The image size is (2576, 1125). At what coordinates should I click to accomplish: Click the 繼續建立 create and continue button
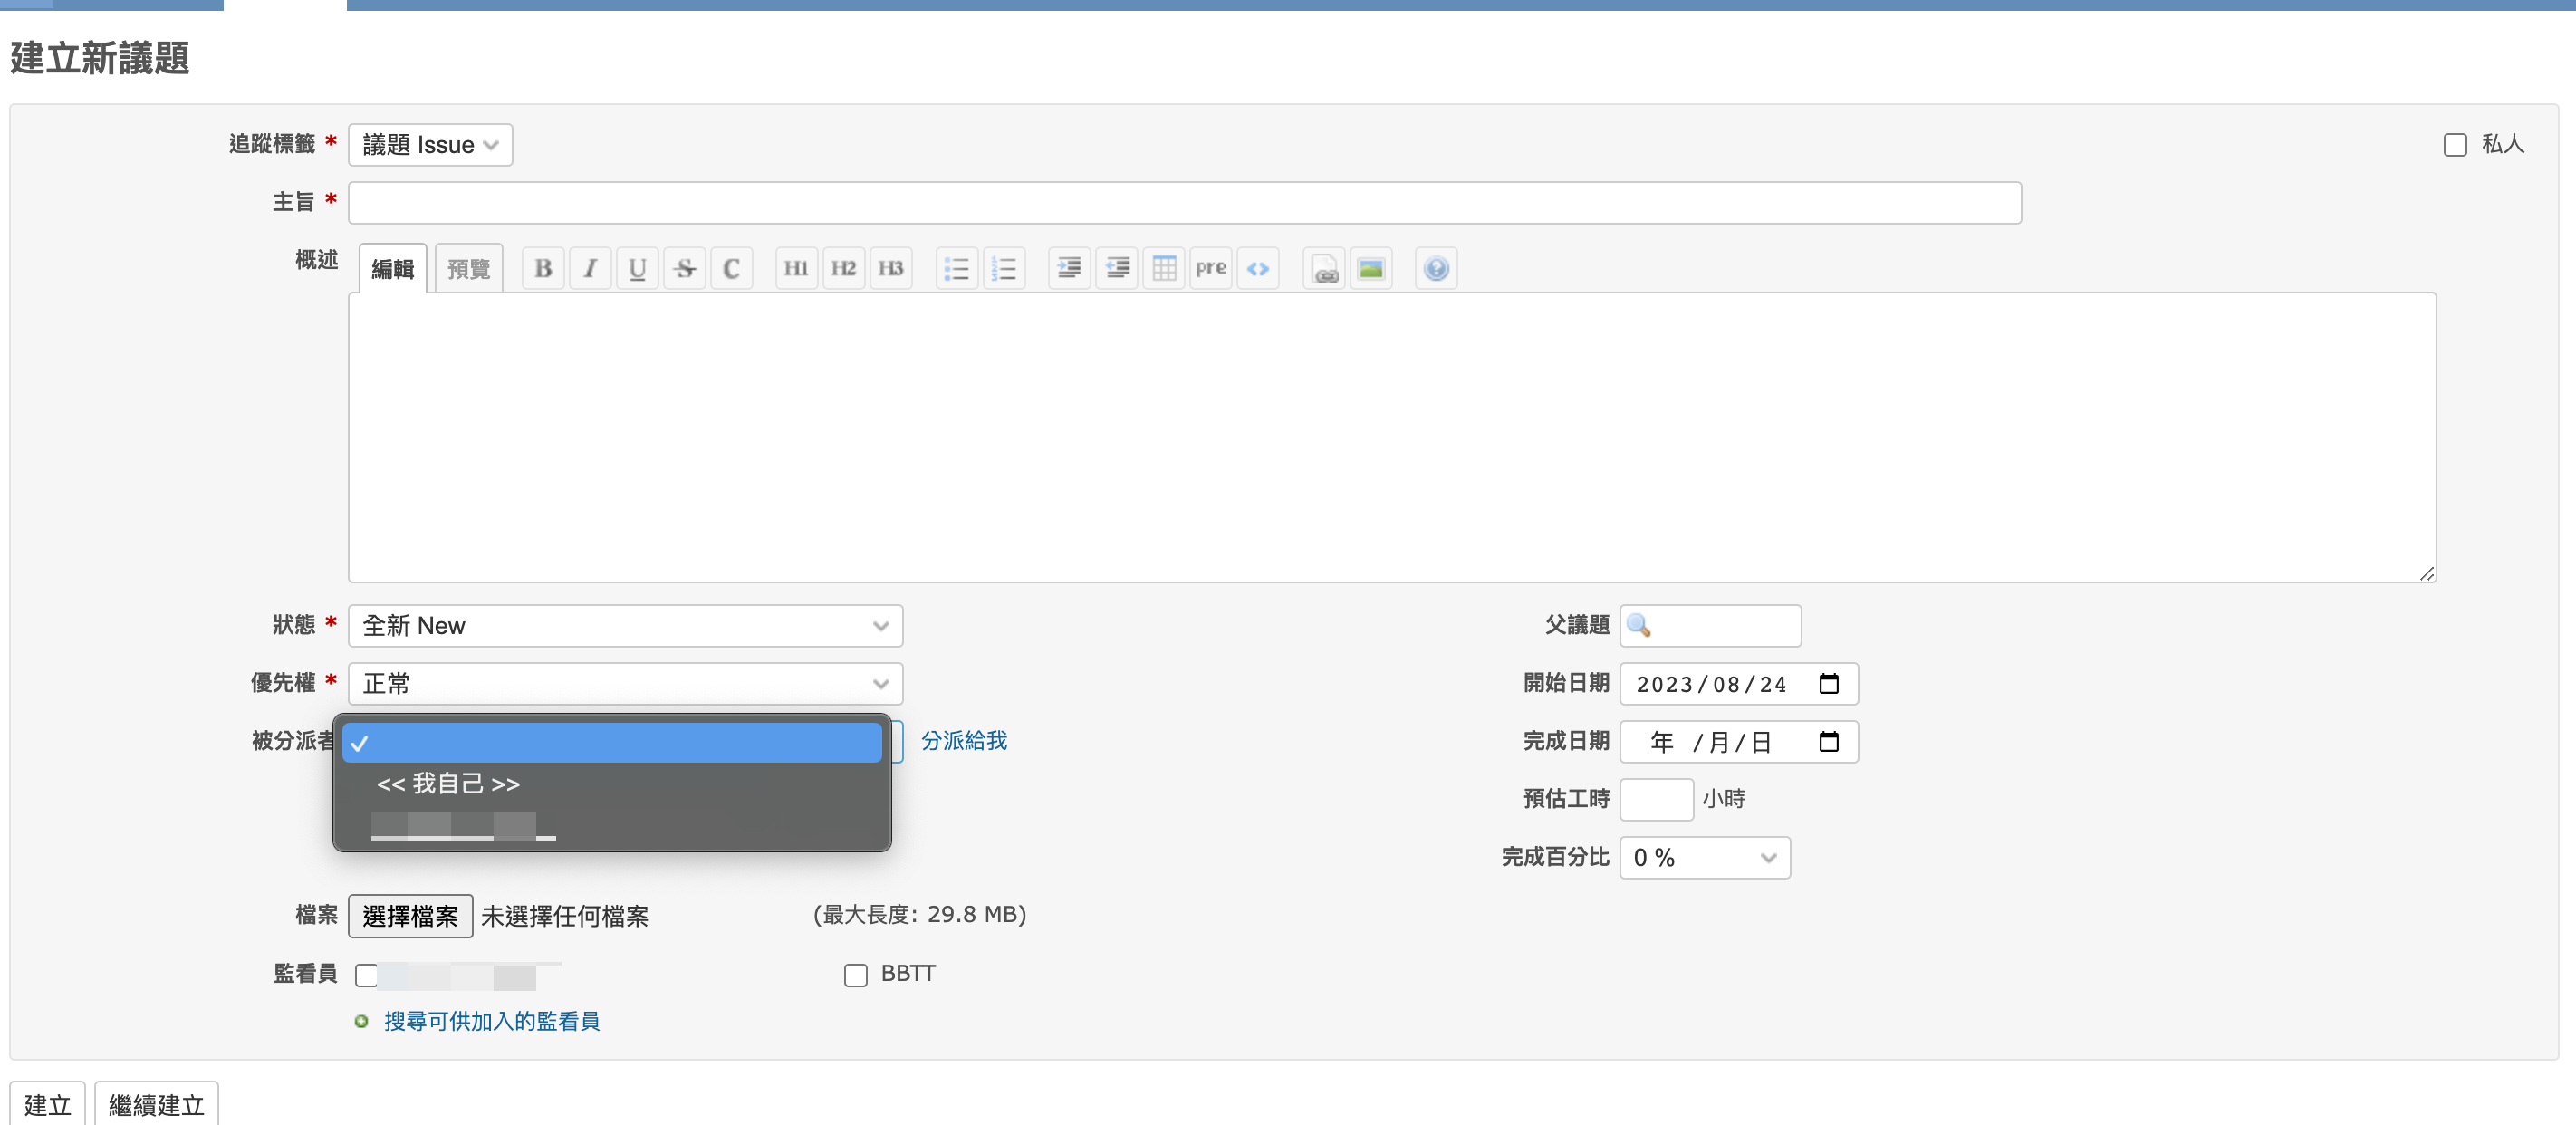point(156,1104)
